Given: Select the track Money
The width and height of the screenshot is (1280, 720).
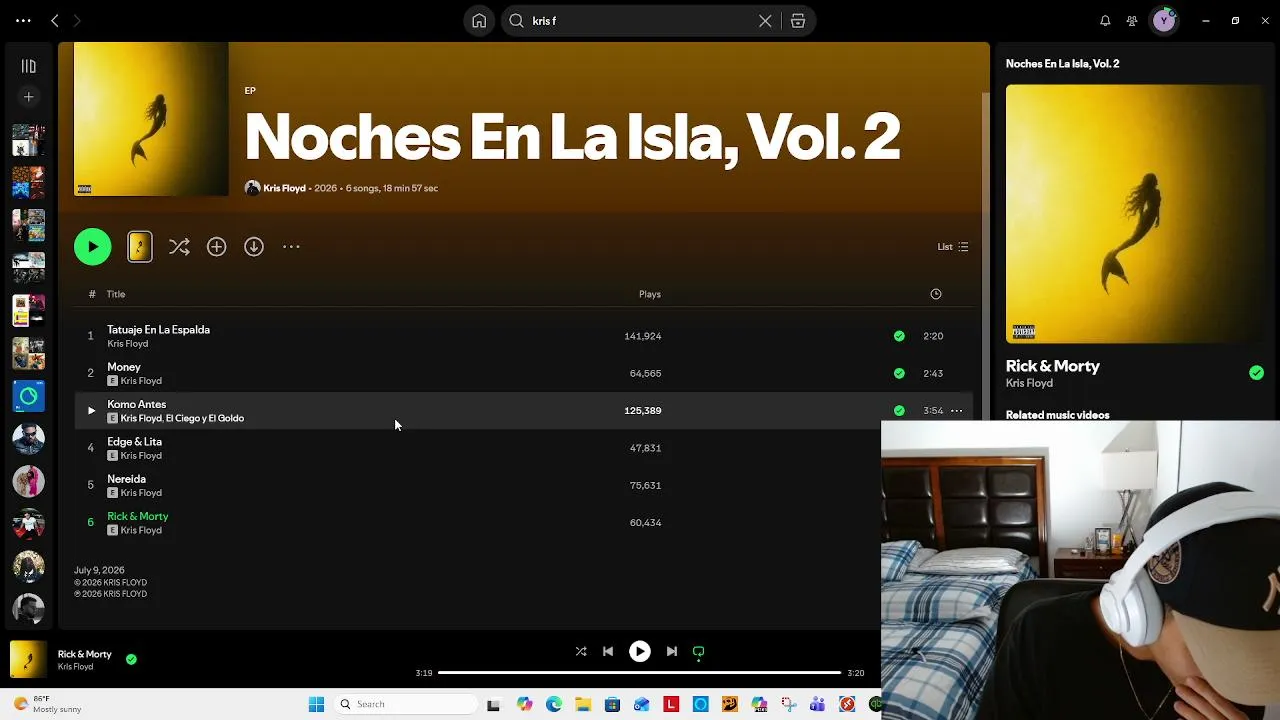Looking at the screenshot, I should tap(124, 367).
